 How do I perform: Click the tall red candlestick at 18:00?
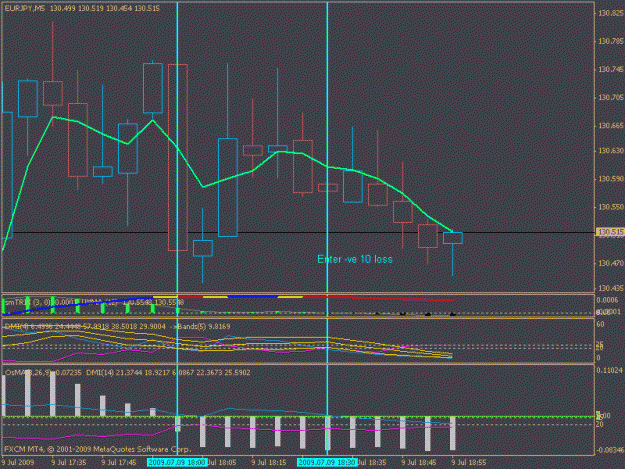178,157
